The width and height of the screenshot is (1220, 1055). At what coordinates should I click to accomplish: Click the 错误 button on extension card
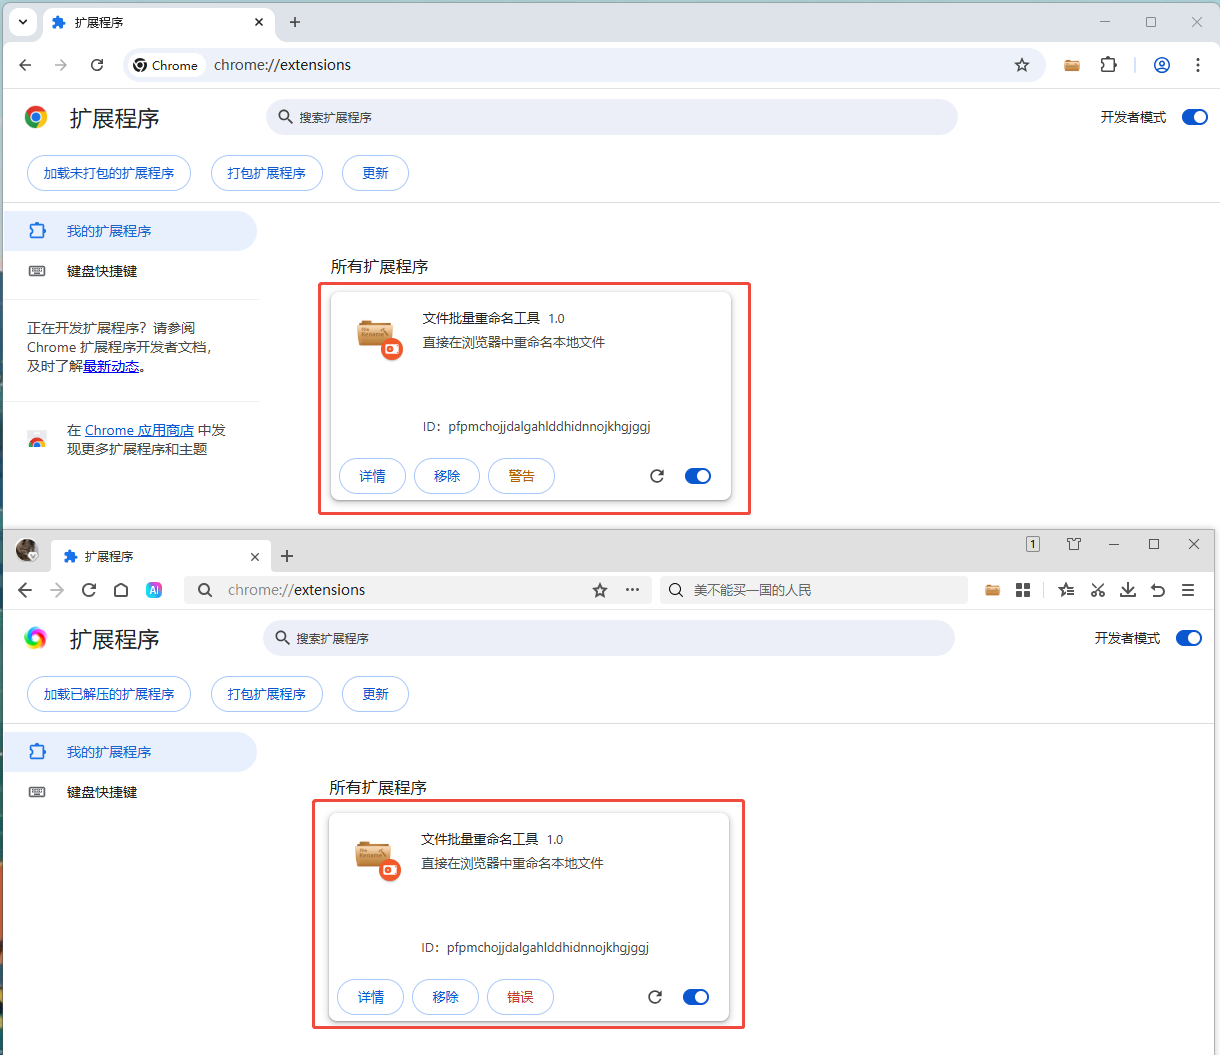click(x=520, y=997)
